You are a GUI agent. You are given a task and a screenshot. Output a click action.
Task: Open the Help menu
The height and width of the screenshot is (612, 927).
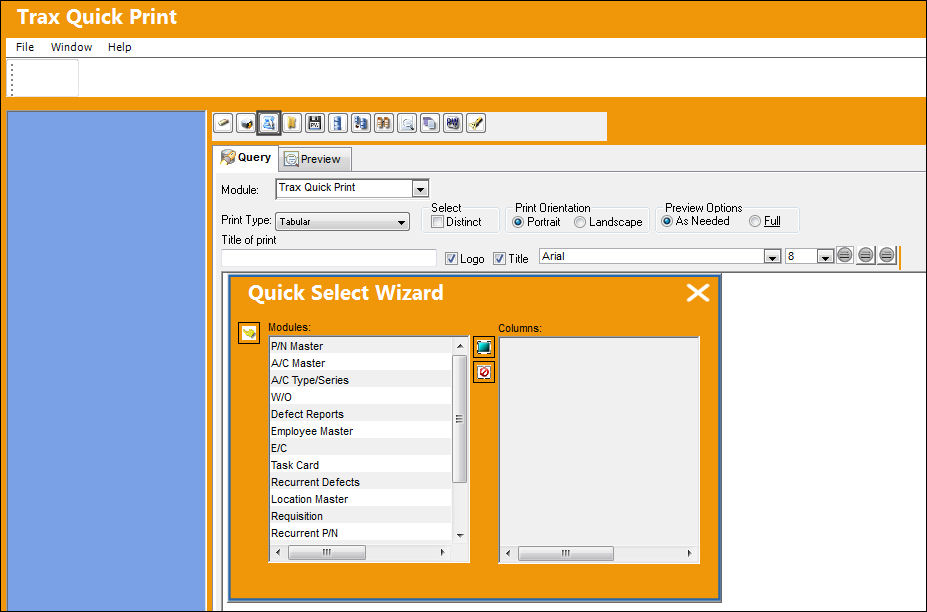119,47
